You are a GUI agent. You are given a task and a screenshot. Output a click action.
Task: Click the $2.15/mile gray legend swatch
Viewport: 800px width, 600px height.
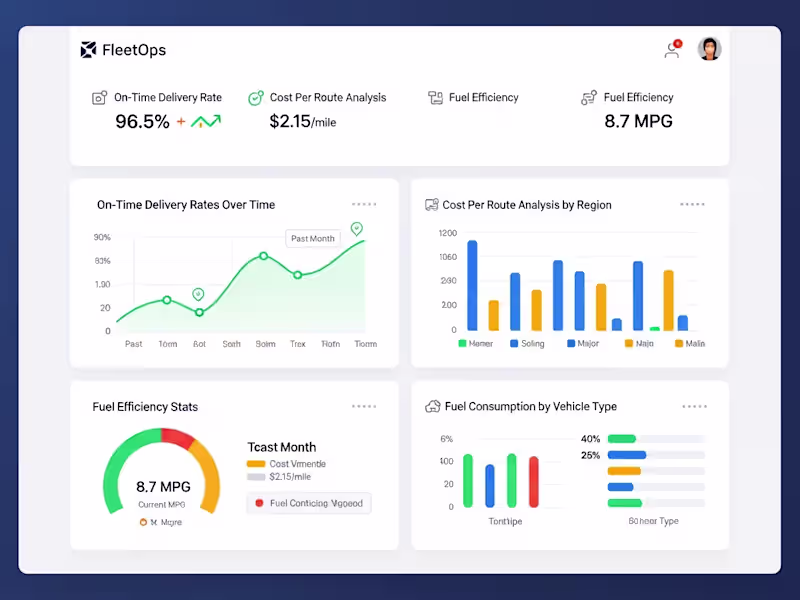pyautogui.click(x=256, y=477)
